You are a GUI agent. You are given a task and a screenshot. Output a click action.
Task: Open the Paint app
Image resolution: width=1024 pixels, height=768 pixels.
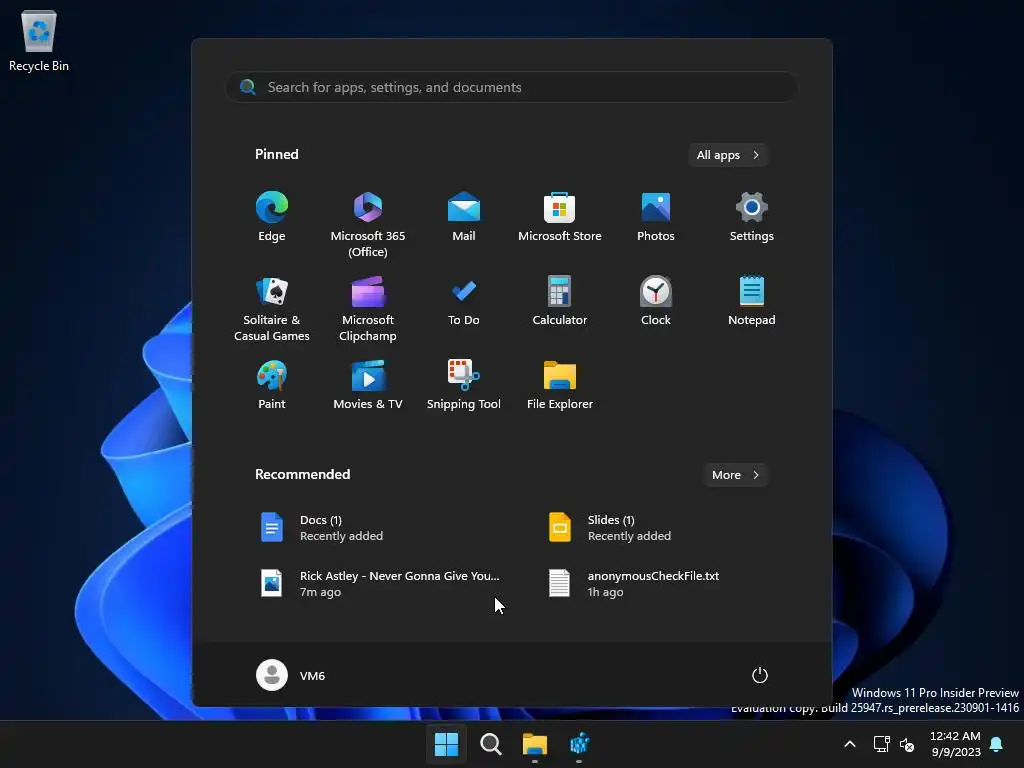272,385
